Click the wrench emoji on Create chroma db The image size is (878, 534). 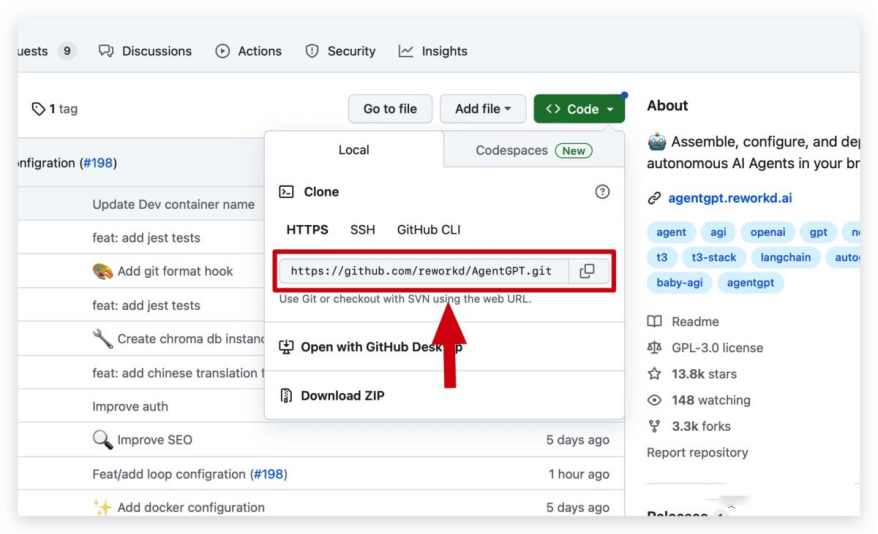pos(102,339)
